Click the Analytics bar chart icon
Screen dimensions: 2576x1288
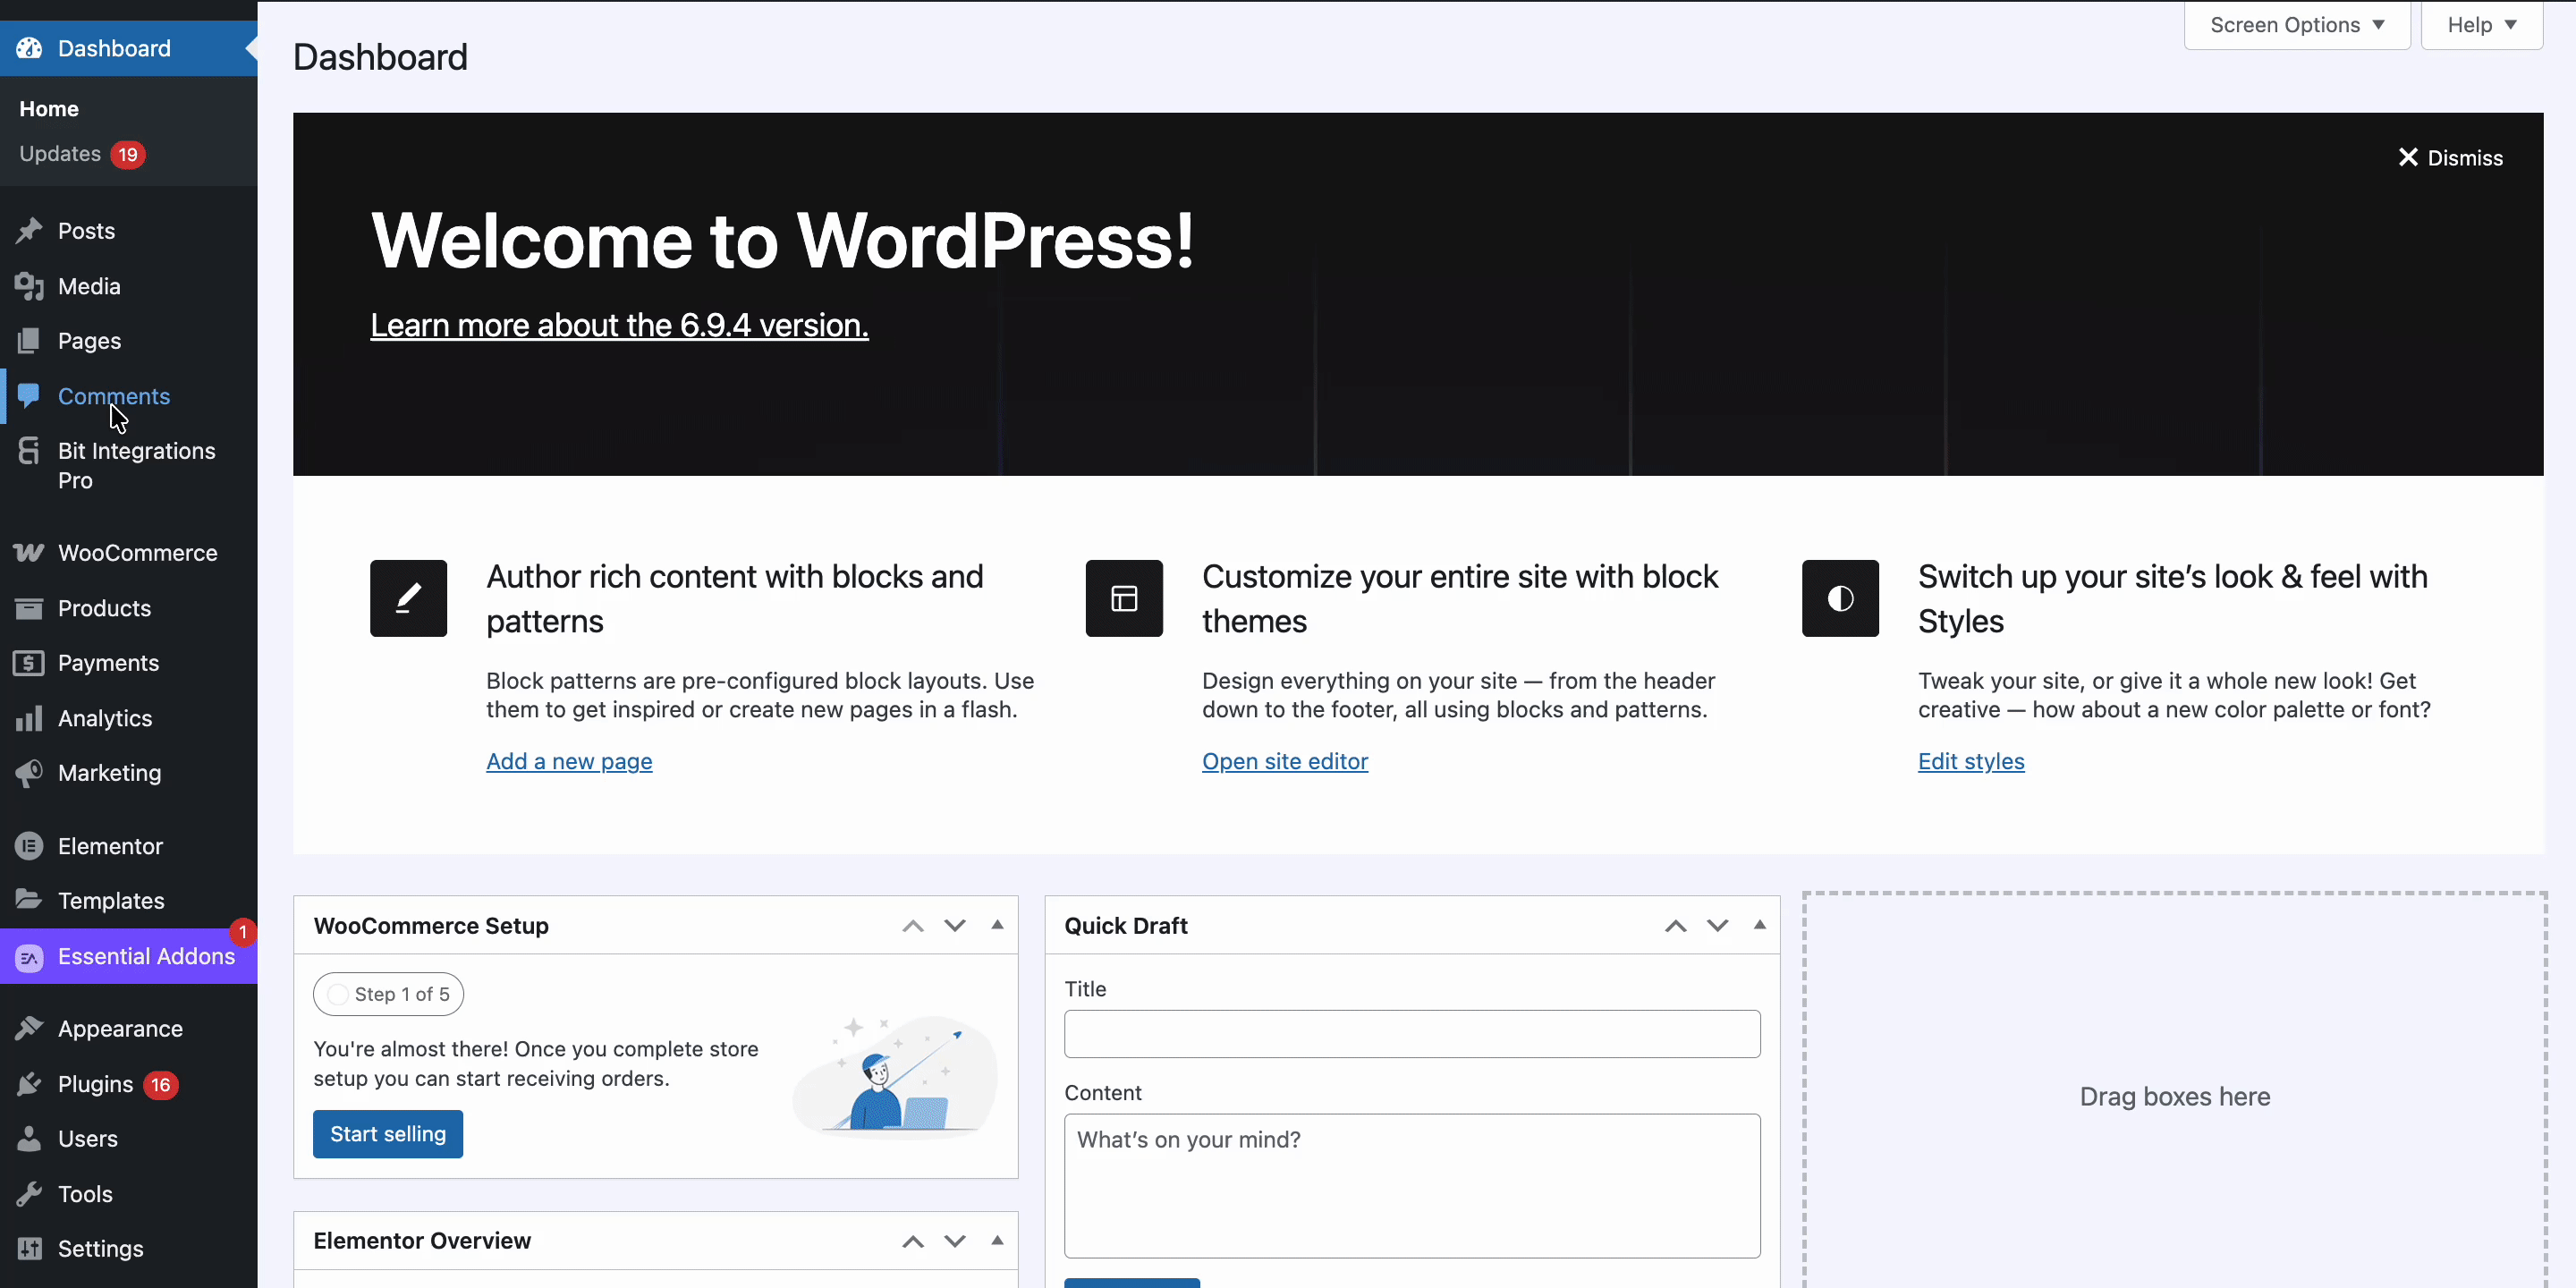tap(29, 718)
